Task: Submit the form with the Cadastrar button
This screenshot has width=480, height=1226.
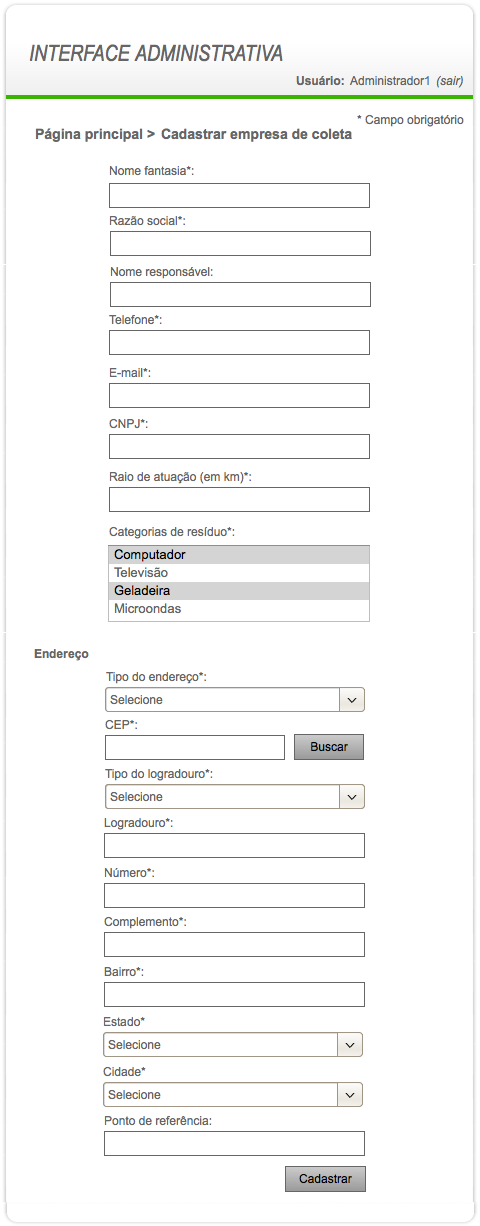Action: [x=325, y=1179]
